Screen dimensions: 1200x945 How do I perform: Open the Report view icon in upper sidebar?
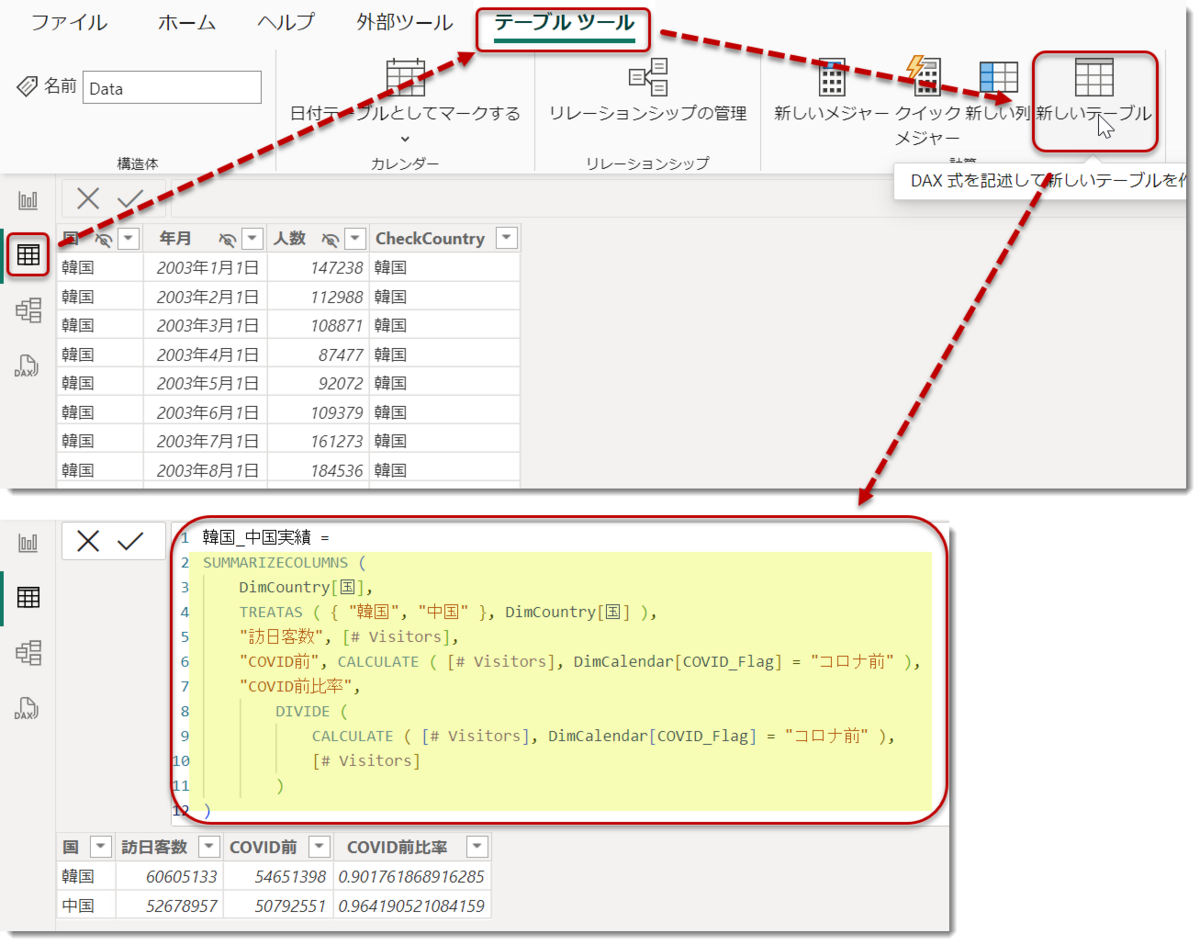coord(28,200)
